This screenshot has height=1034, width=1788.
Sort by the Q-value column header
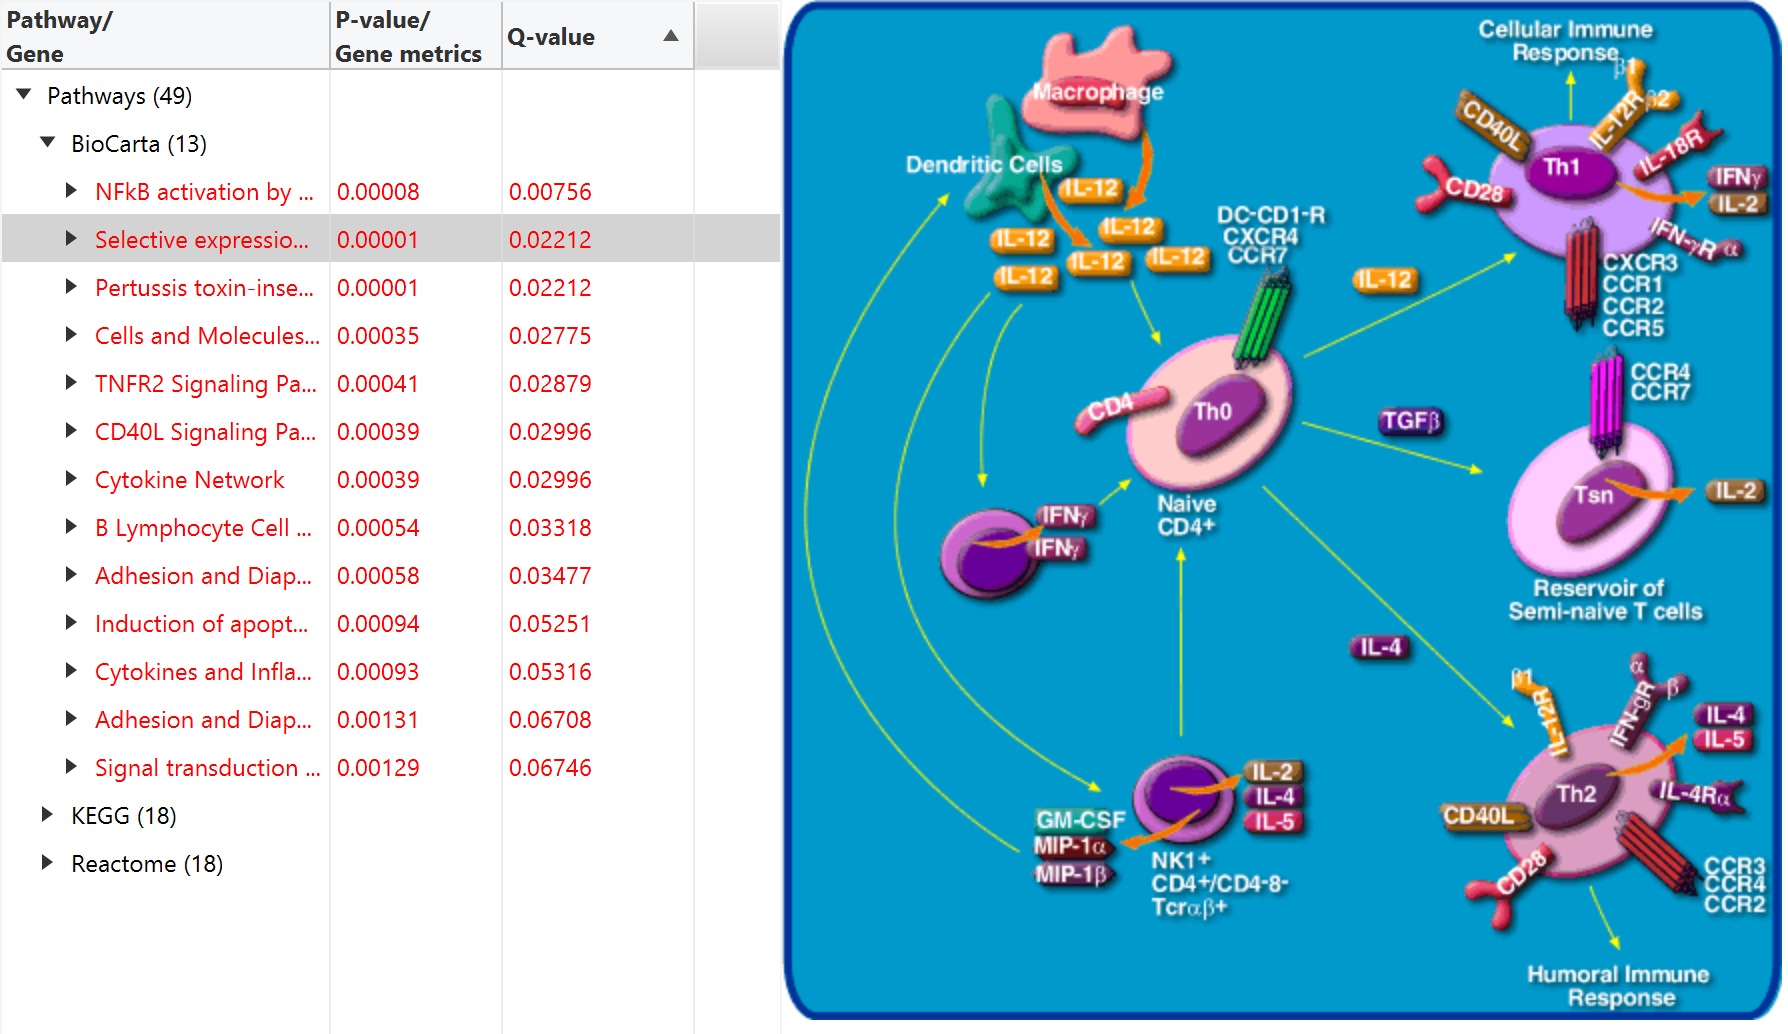coord(597,36)
